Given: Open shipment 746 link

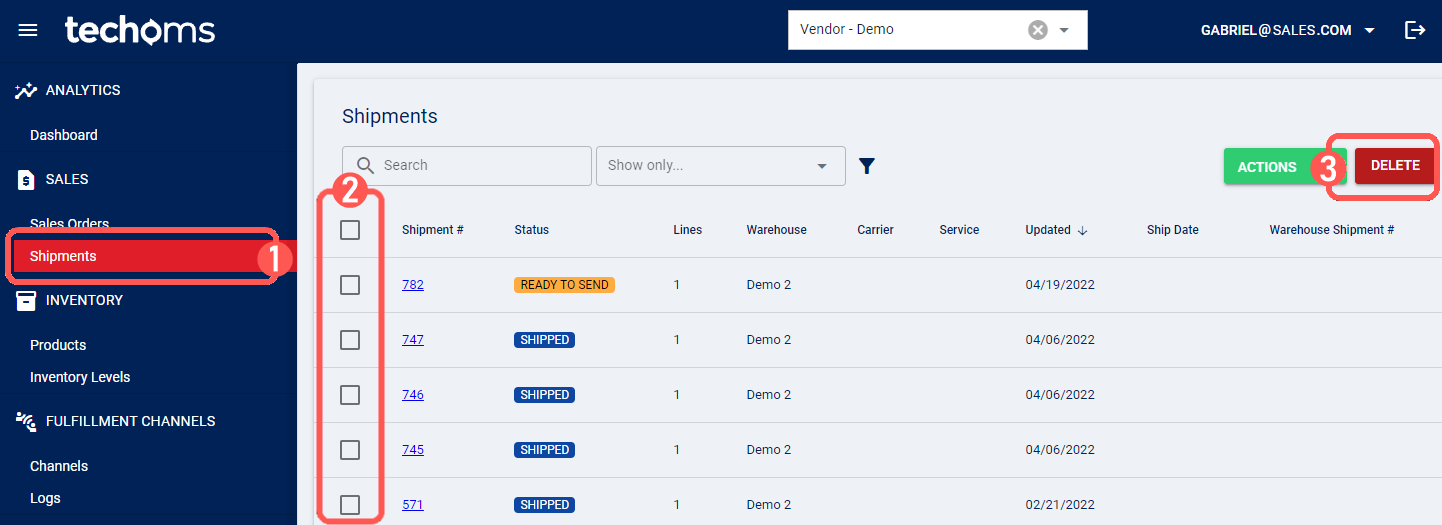Looking at the screenshot, I should click(413, 395).
